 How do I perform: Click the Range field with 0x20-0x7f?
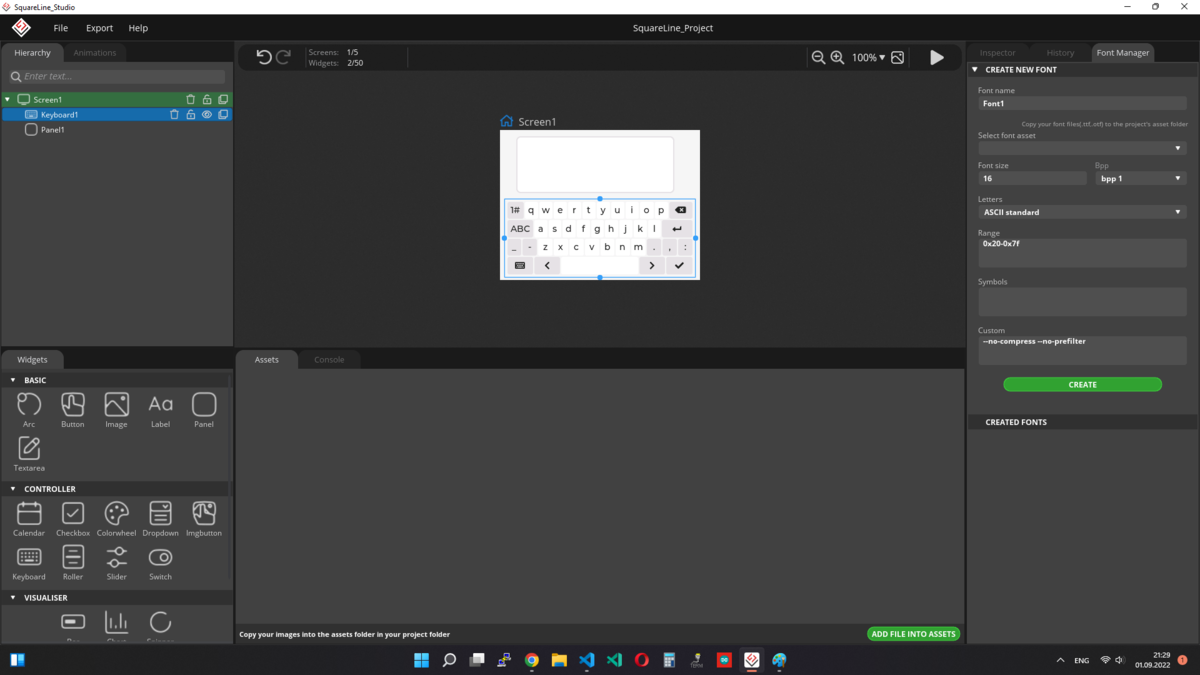pos(1082,253)
